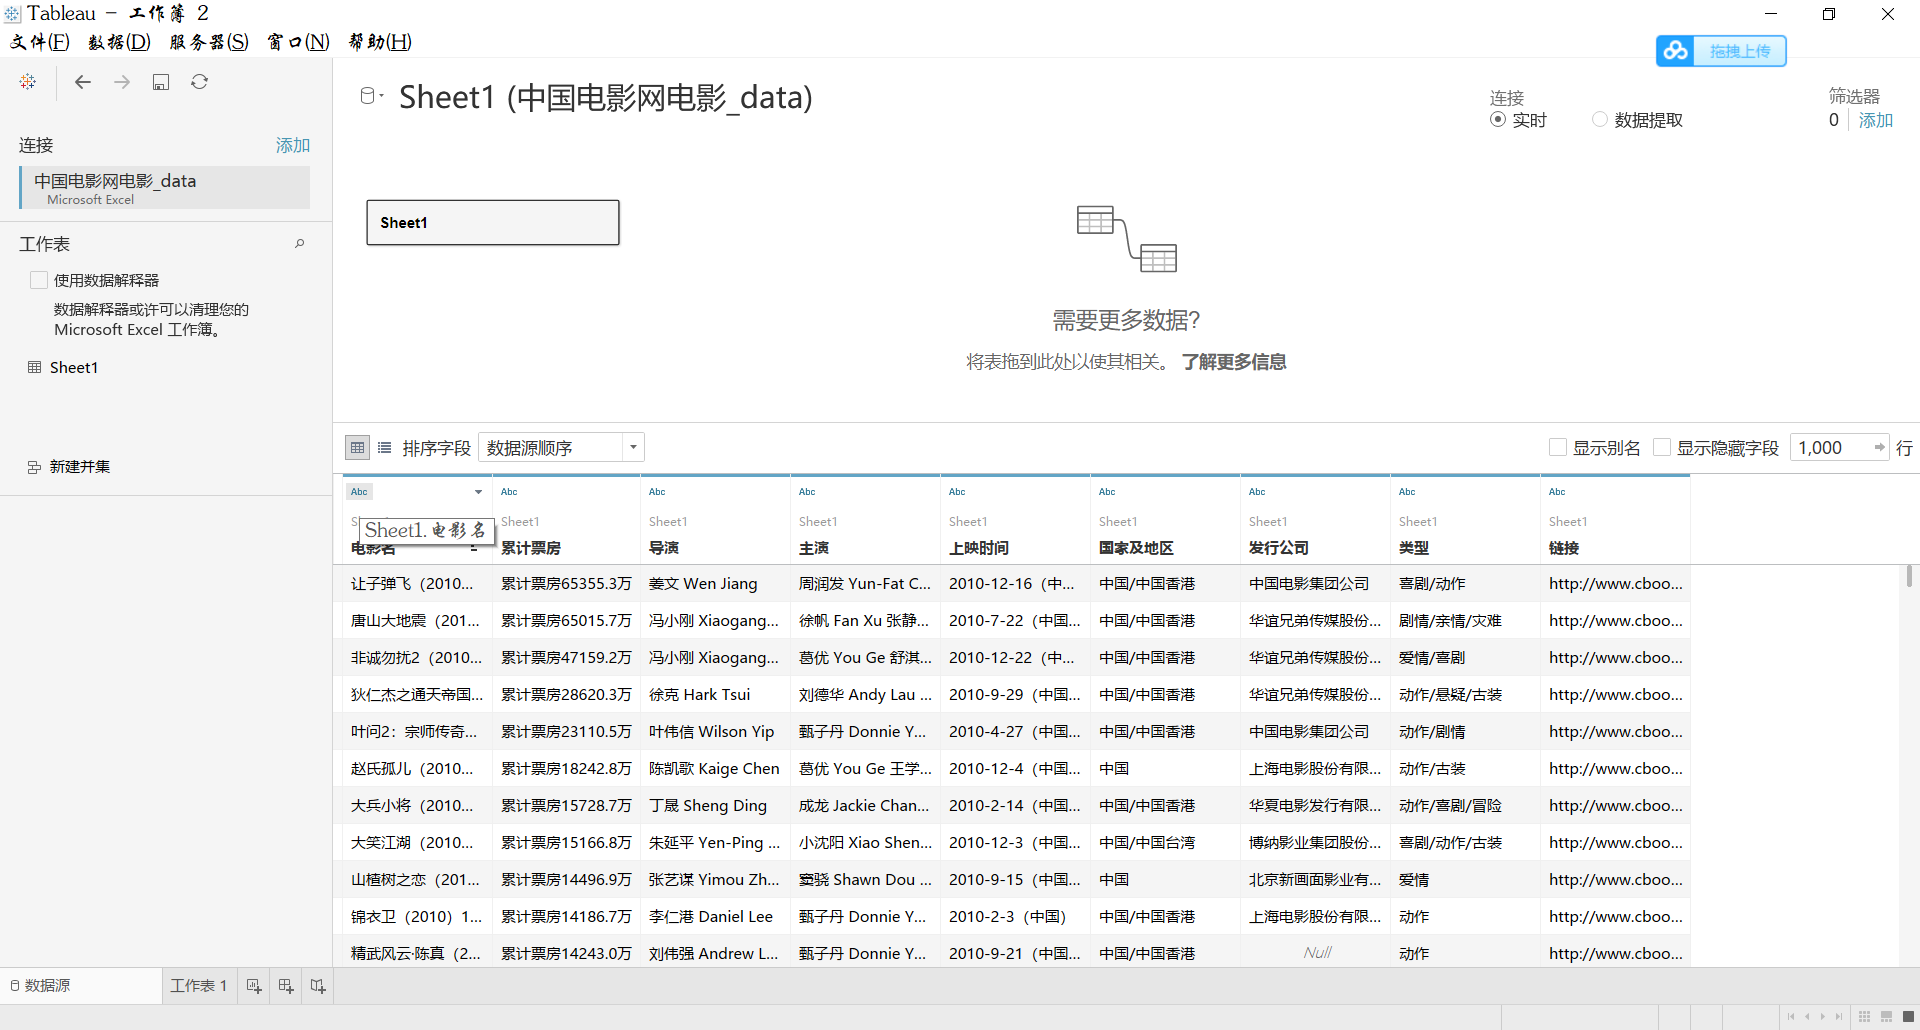
Task: Click the back navigation arrow
Action: (x=83, y=81)
